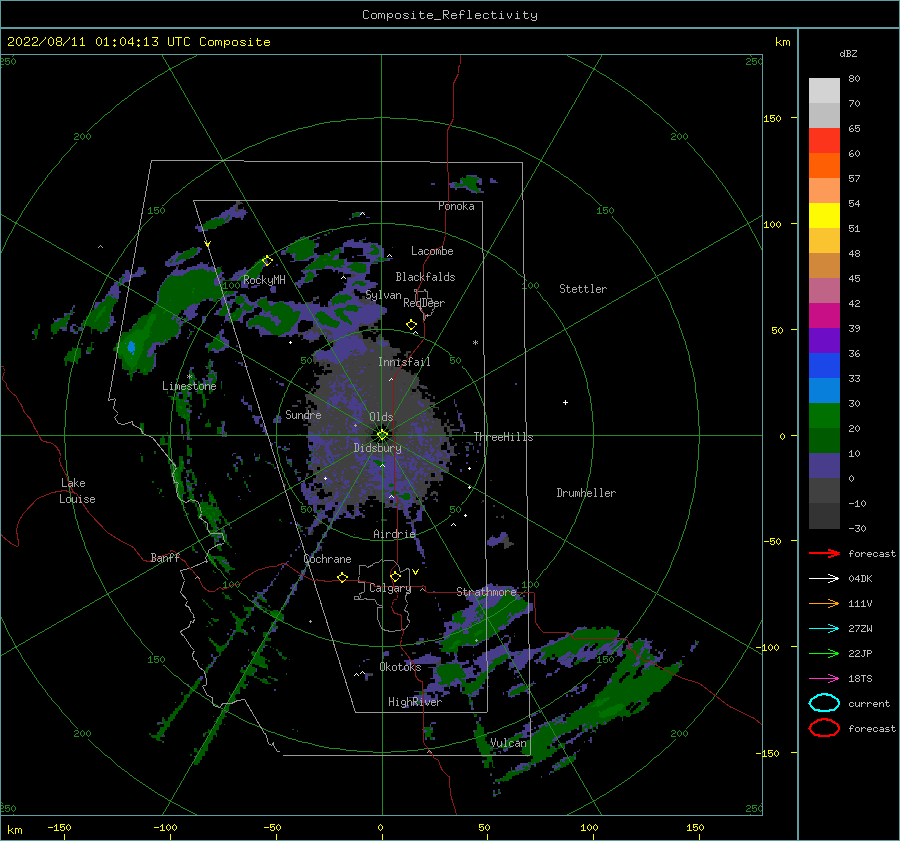The image size is (900, 841).
Task: Click the Composite_Reflectivity title
Action: [449, 15]
